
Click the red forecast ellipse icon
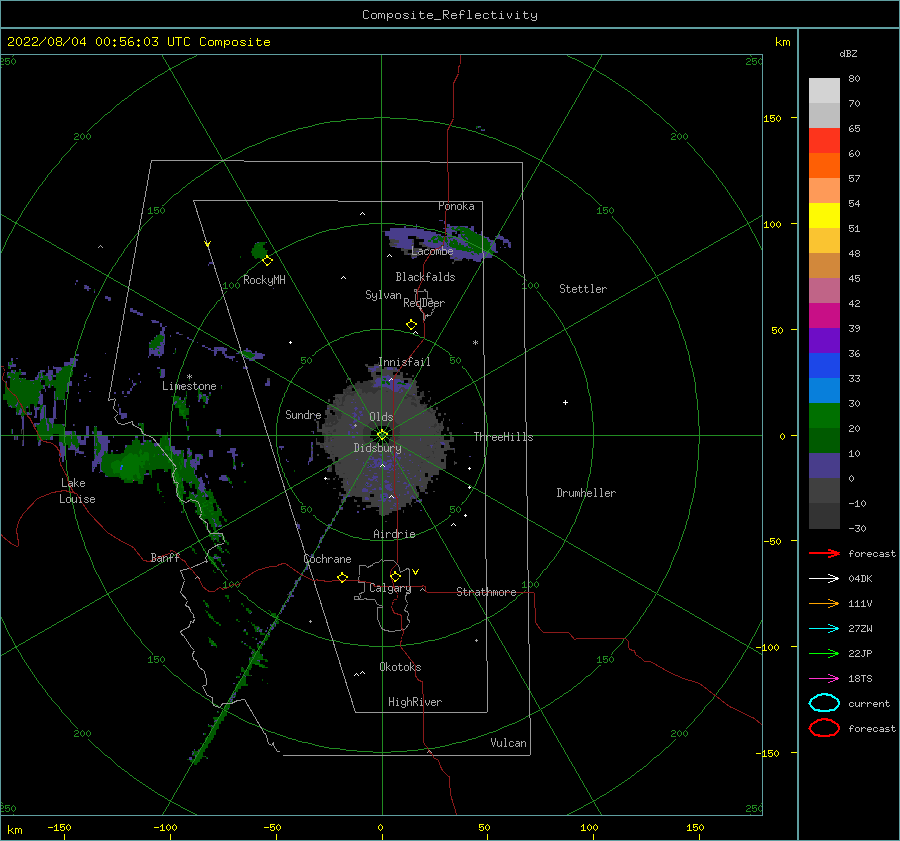[x=824, y=728]
